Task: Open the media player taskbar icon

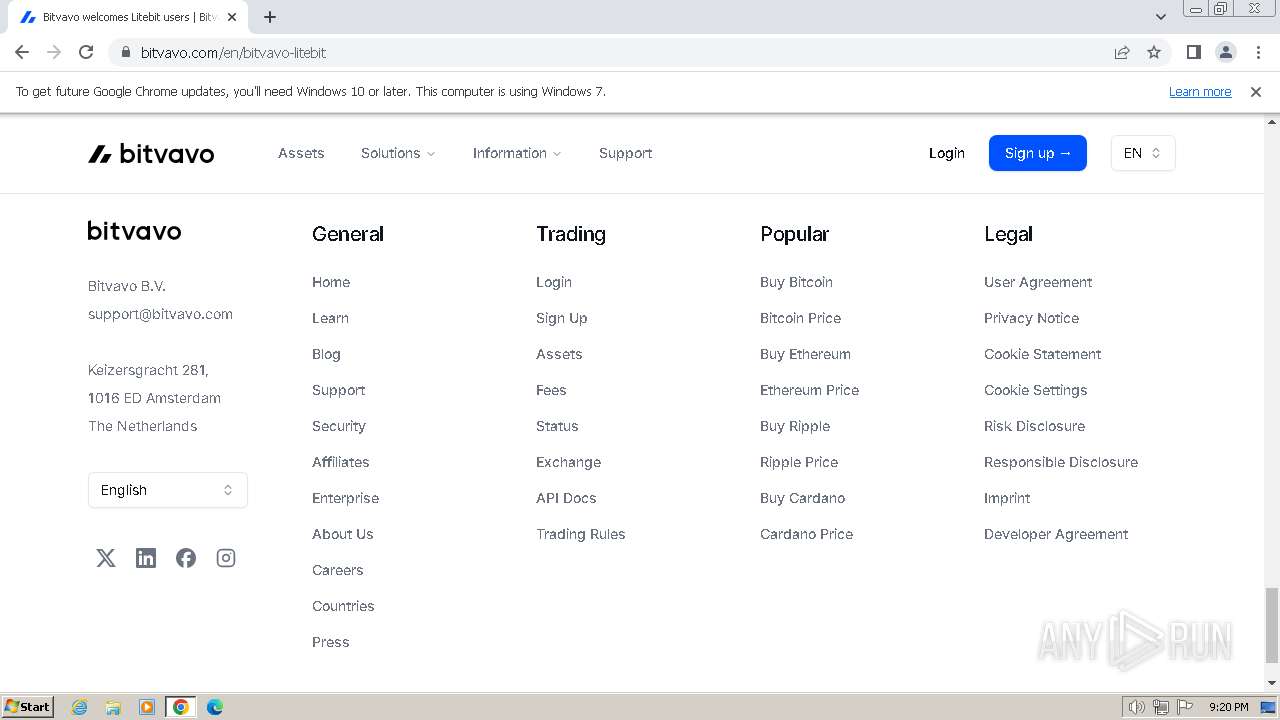Action: click(147, 707)
